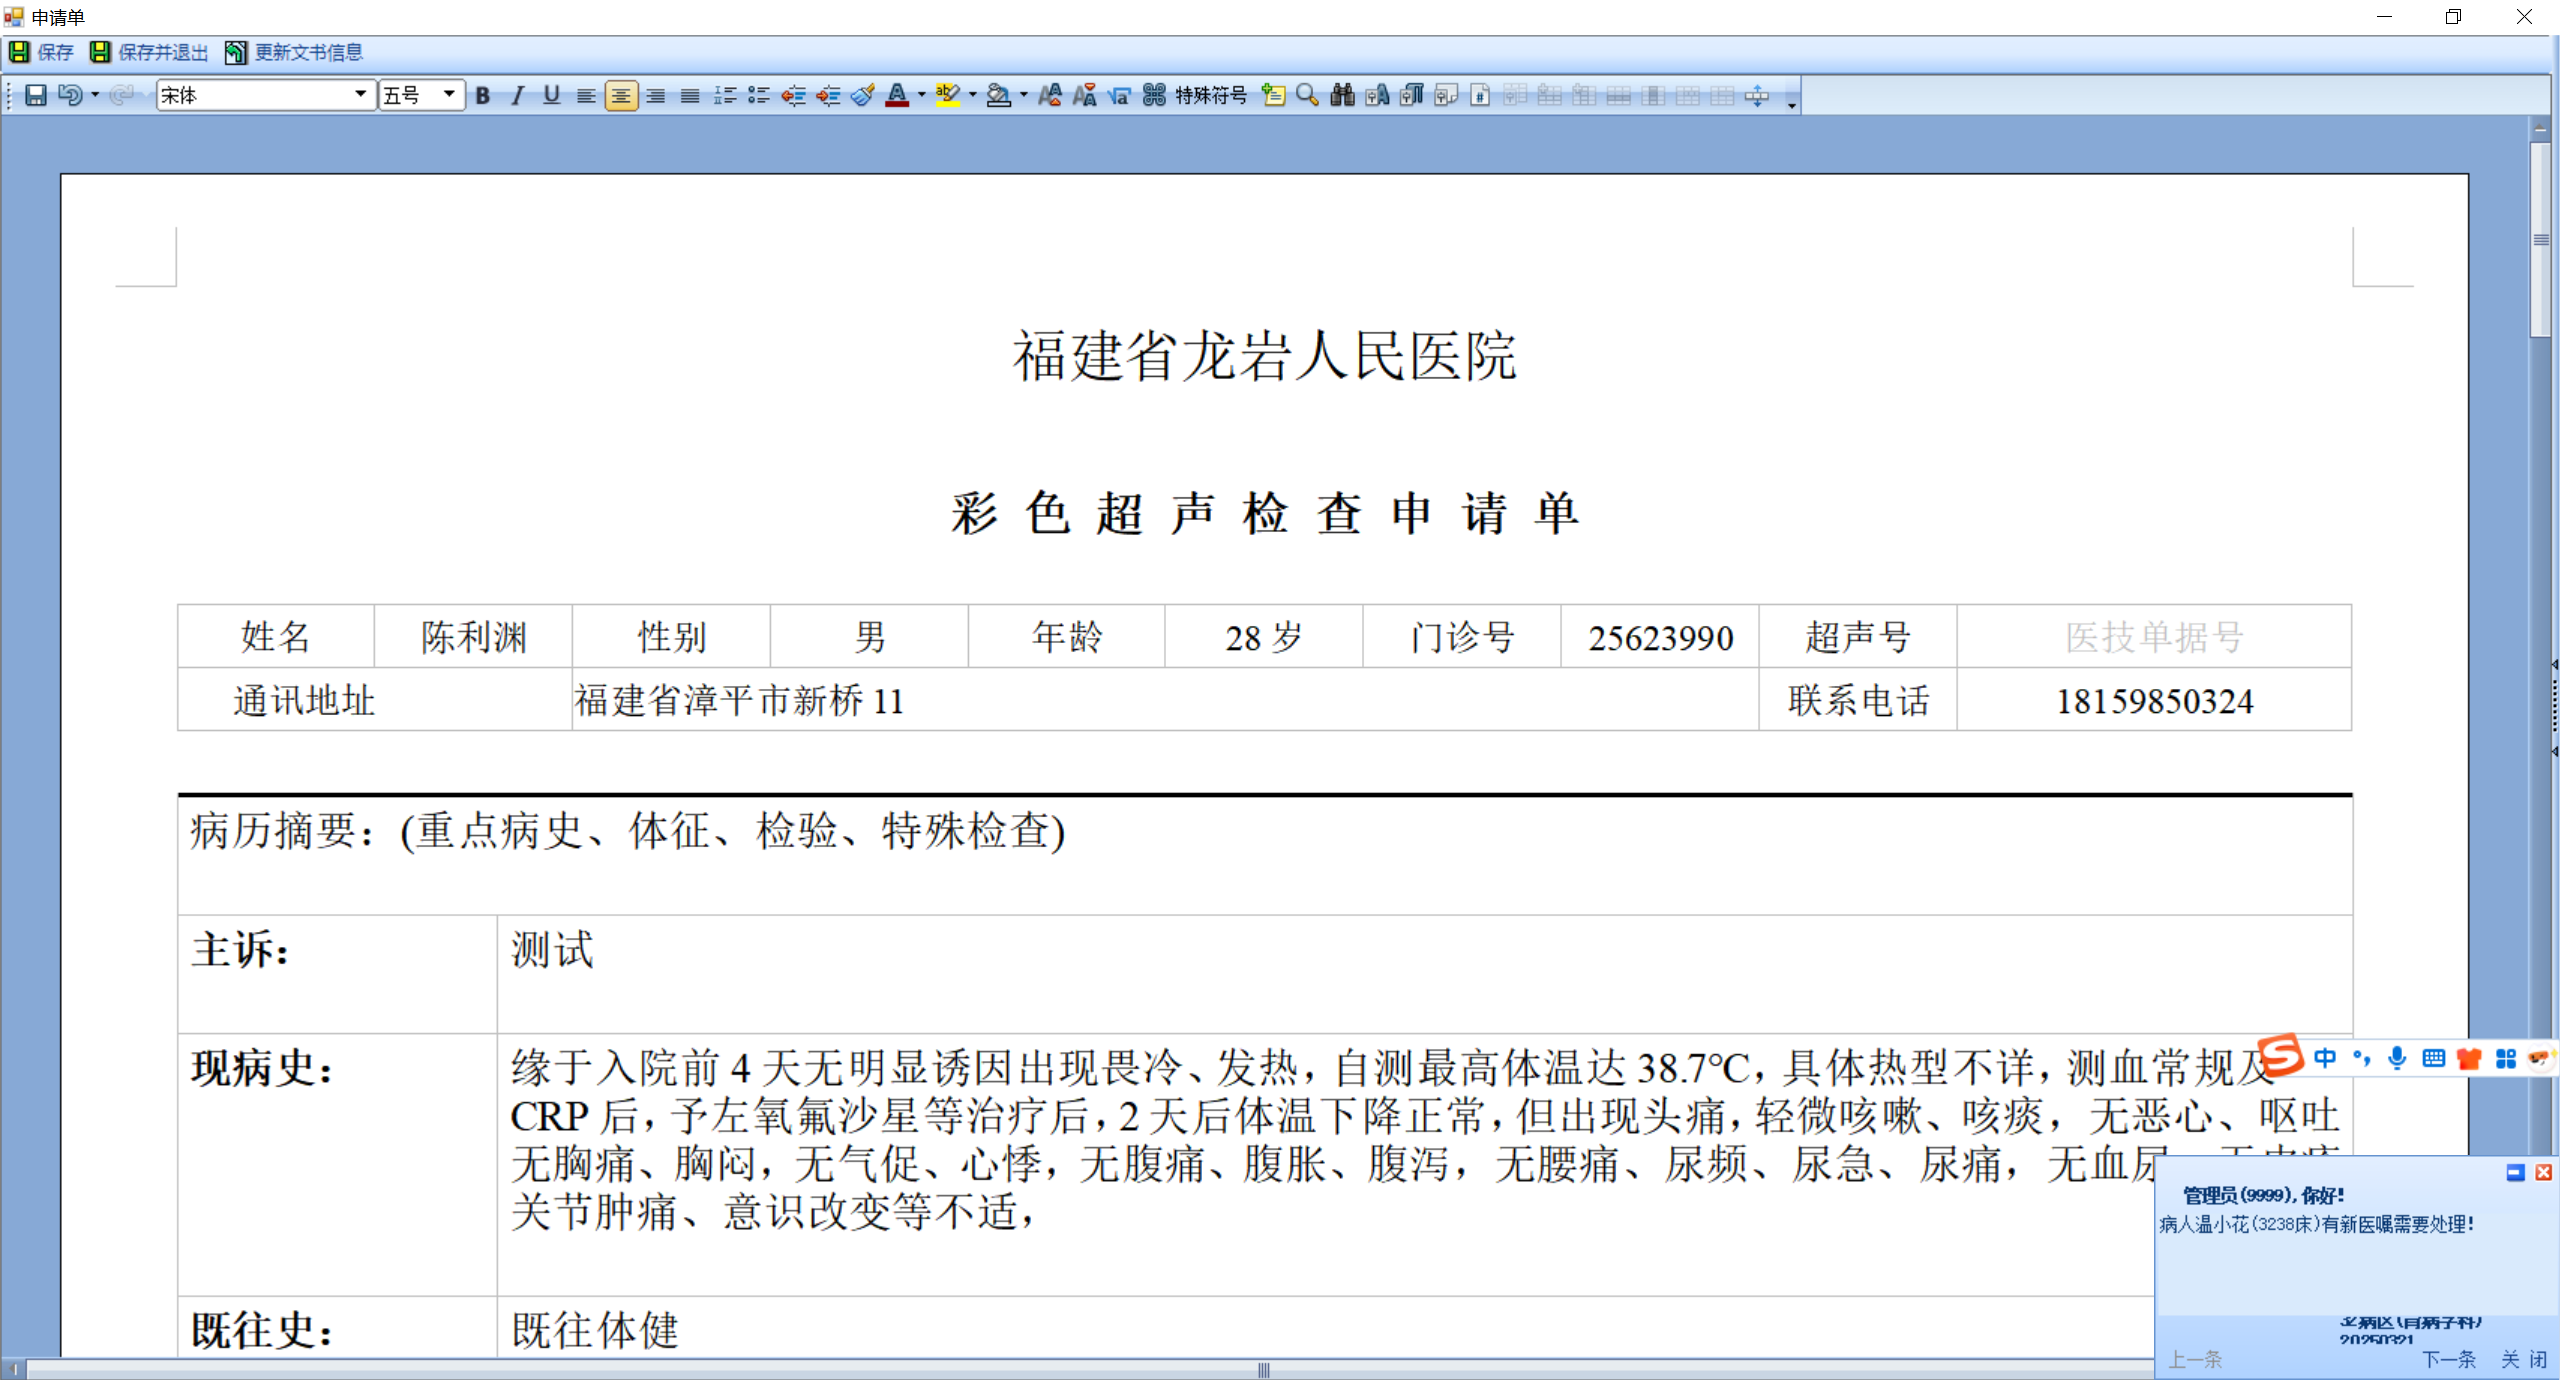Viewport: 2561px width, 1380px height.
Task: Click the decrease indent icon
Action: pyautogui.click(x=793, y=95)
